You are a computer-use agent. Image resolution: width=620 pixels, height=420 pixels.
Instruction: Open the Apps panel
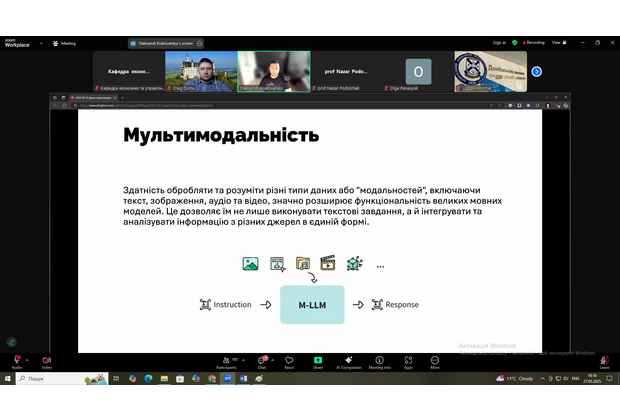[x=408, y=361]
